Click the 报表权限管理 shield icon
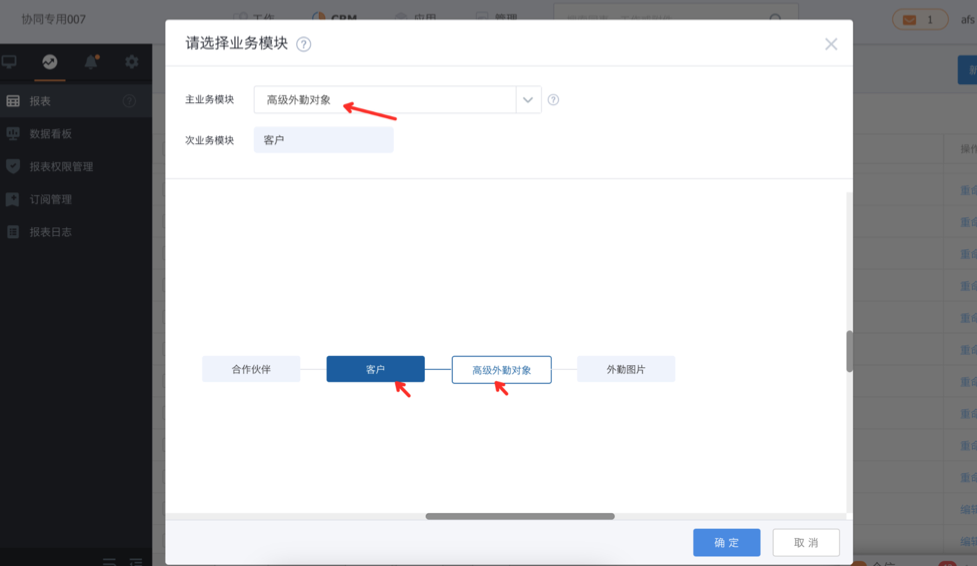The height and width of the screenshot is (566, 977). [x=13, y=166]
